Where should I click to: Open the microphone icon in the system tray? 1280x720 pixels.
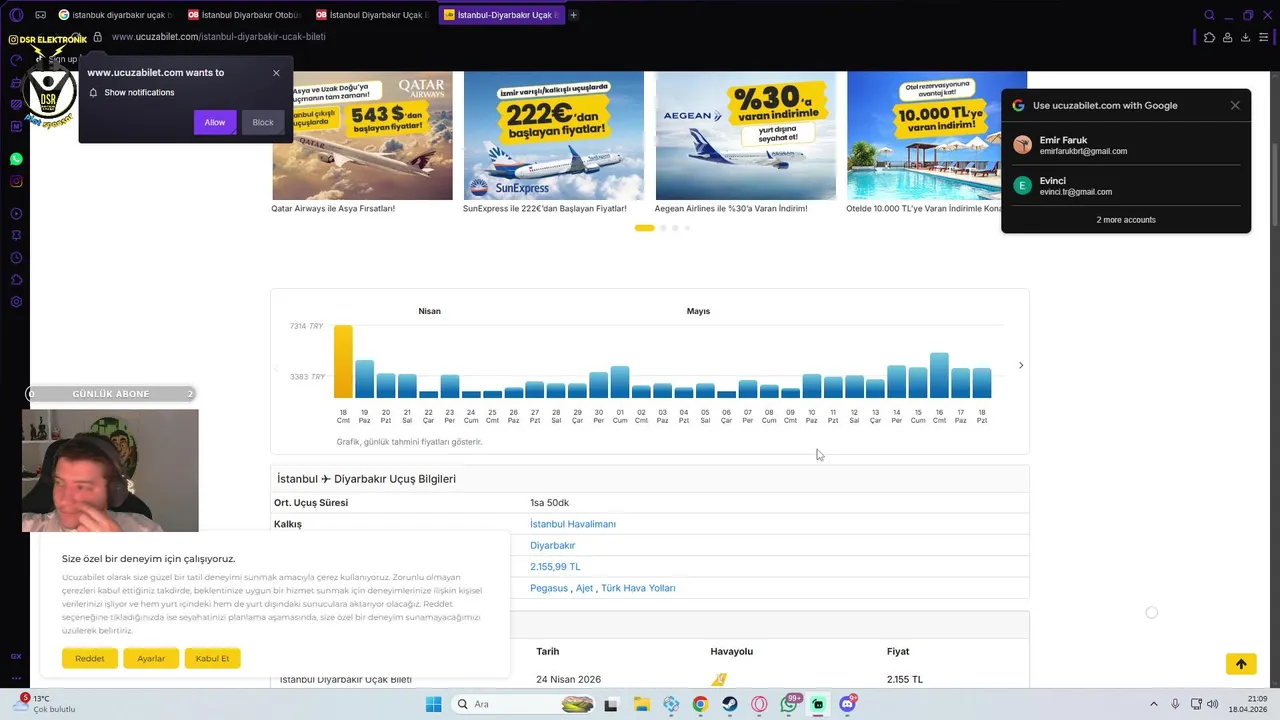pos(1175,704)
